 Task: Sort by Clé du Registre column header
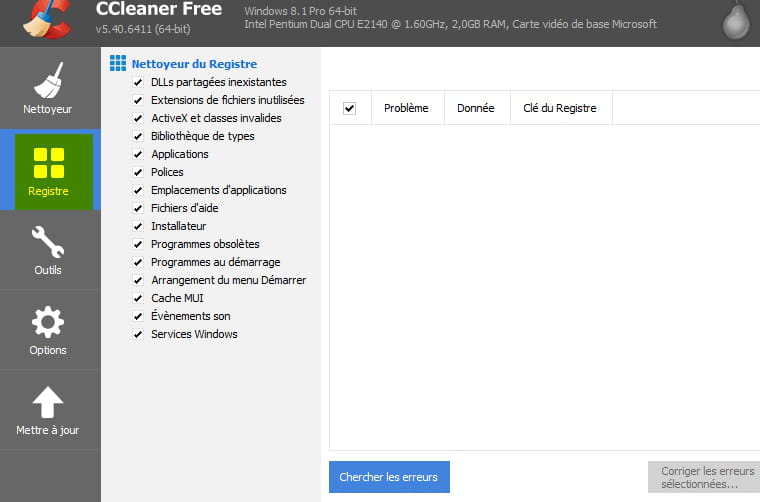click(x=561, y=108)
